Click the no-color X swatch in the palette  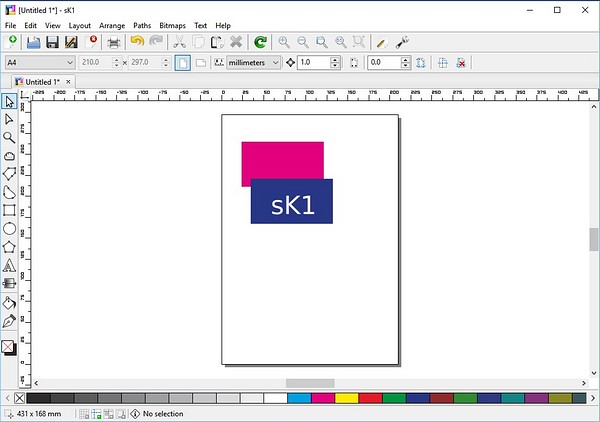pos(20,398)
